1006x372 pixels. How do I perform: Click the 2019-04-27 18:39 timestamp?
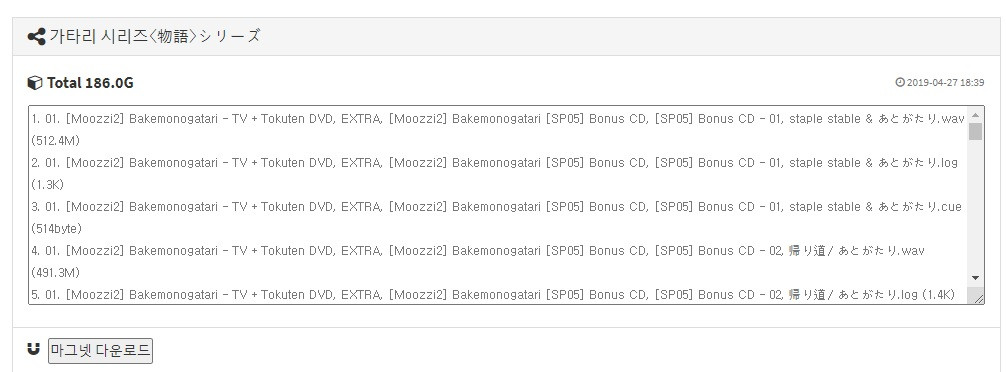tap(946, 82)
